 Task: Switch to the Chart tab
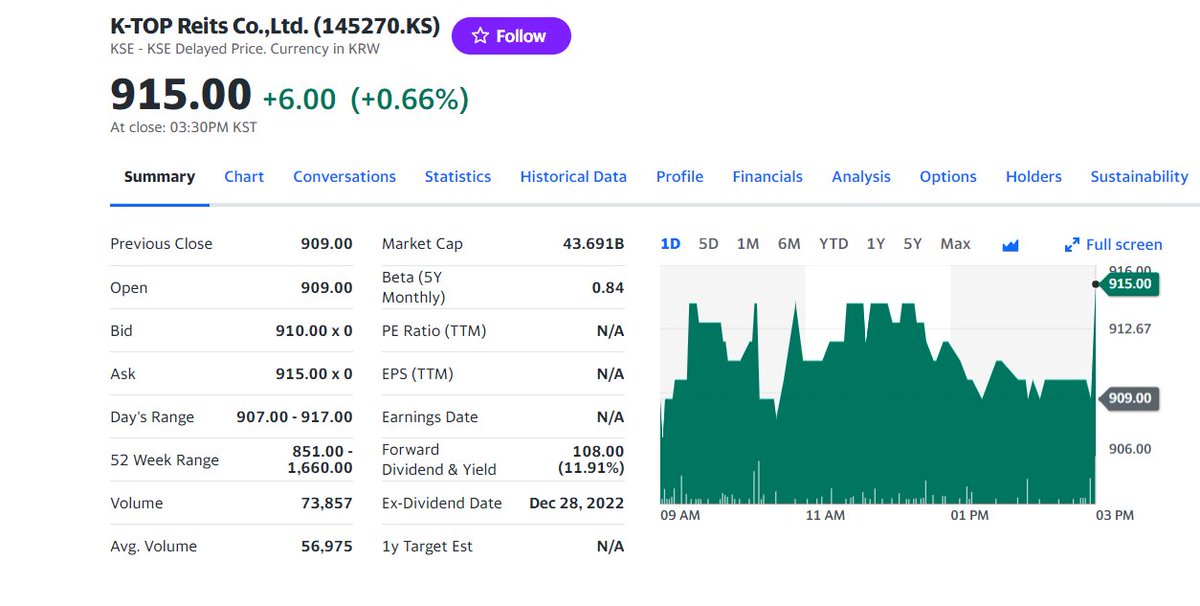tap(244, 177)
